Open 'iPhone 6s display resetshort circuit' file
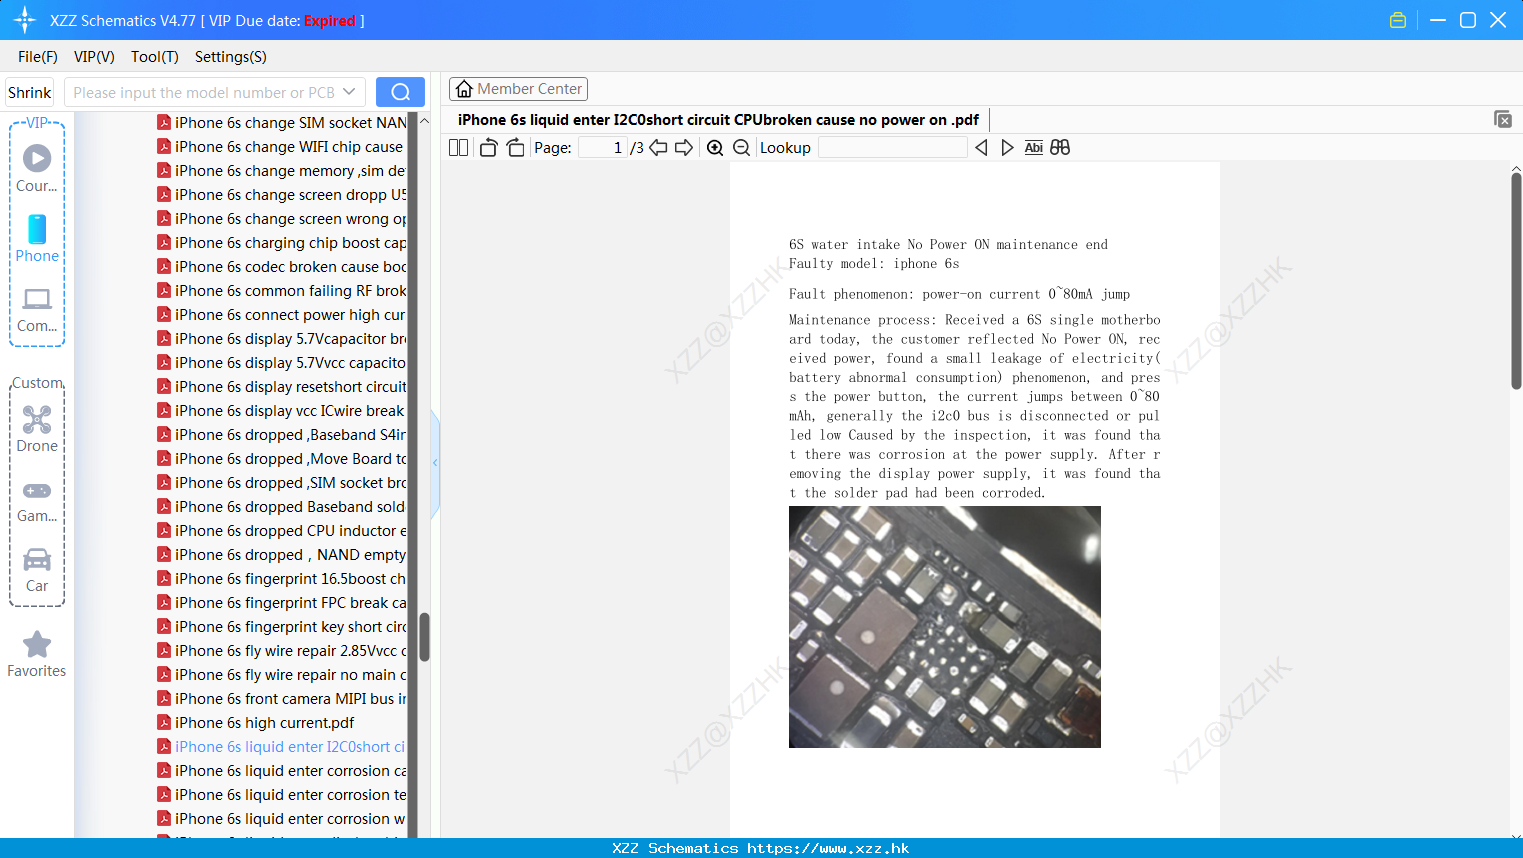 pos(282,387)
